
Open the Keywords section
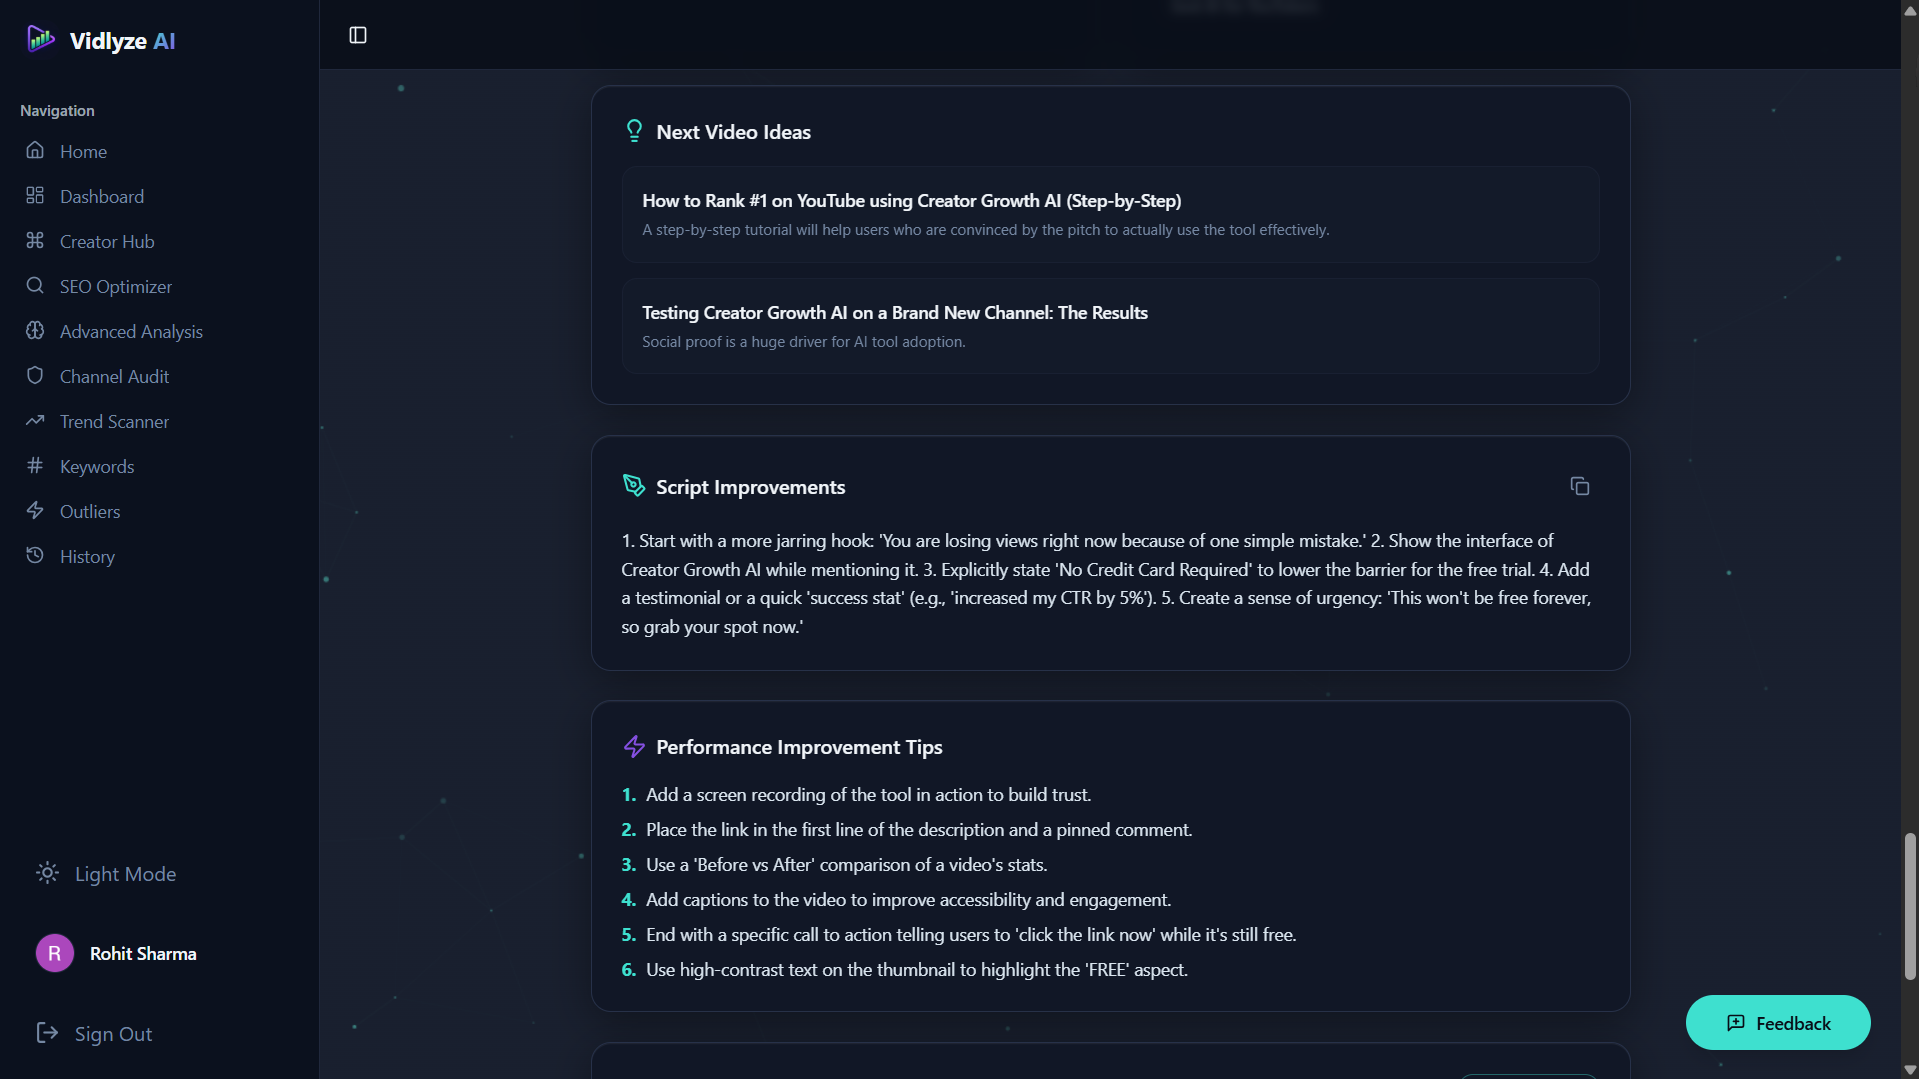click(97, 467)
